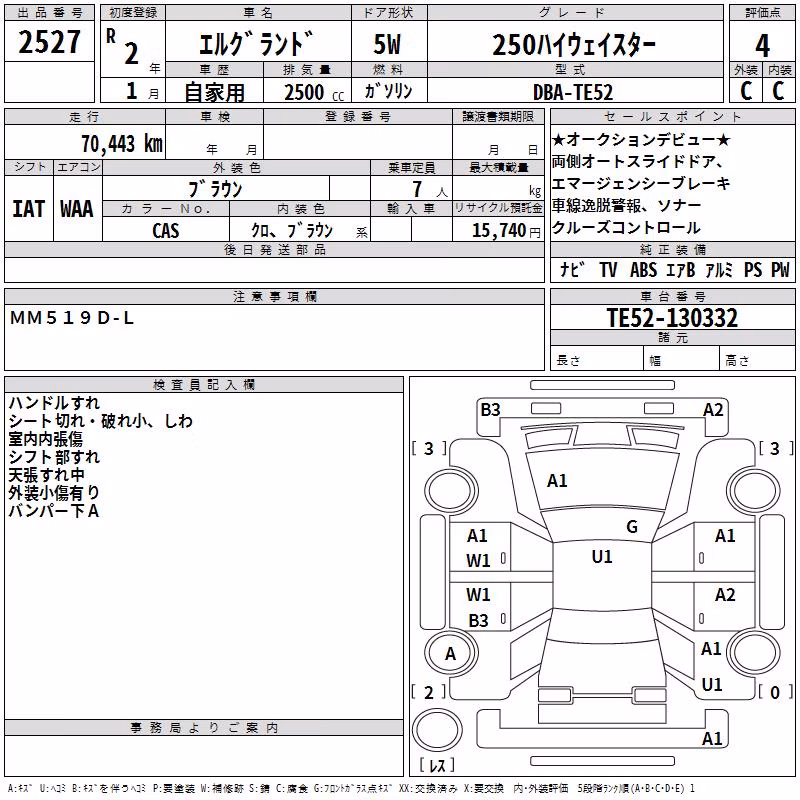
Task: Select inspector note シフト部すれ
Action: 54,457
